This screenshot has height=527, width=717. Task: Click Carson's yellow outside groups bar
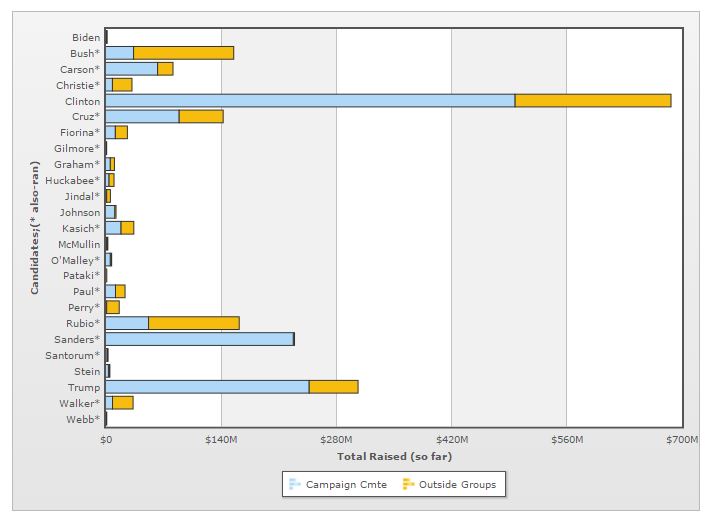click(x=165, y=69)
